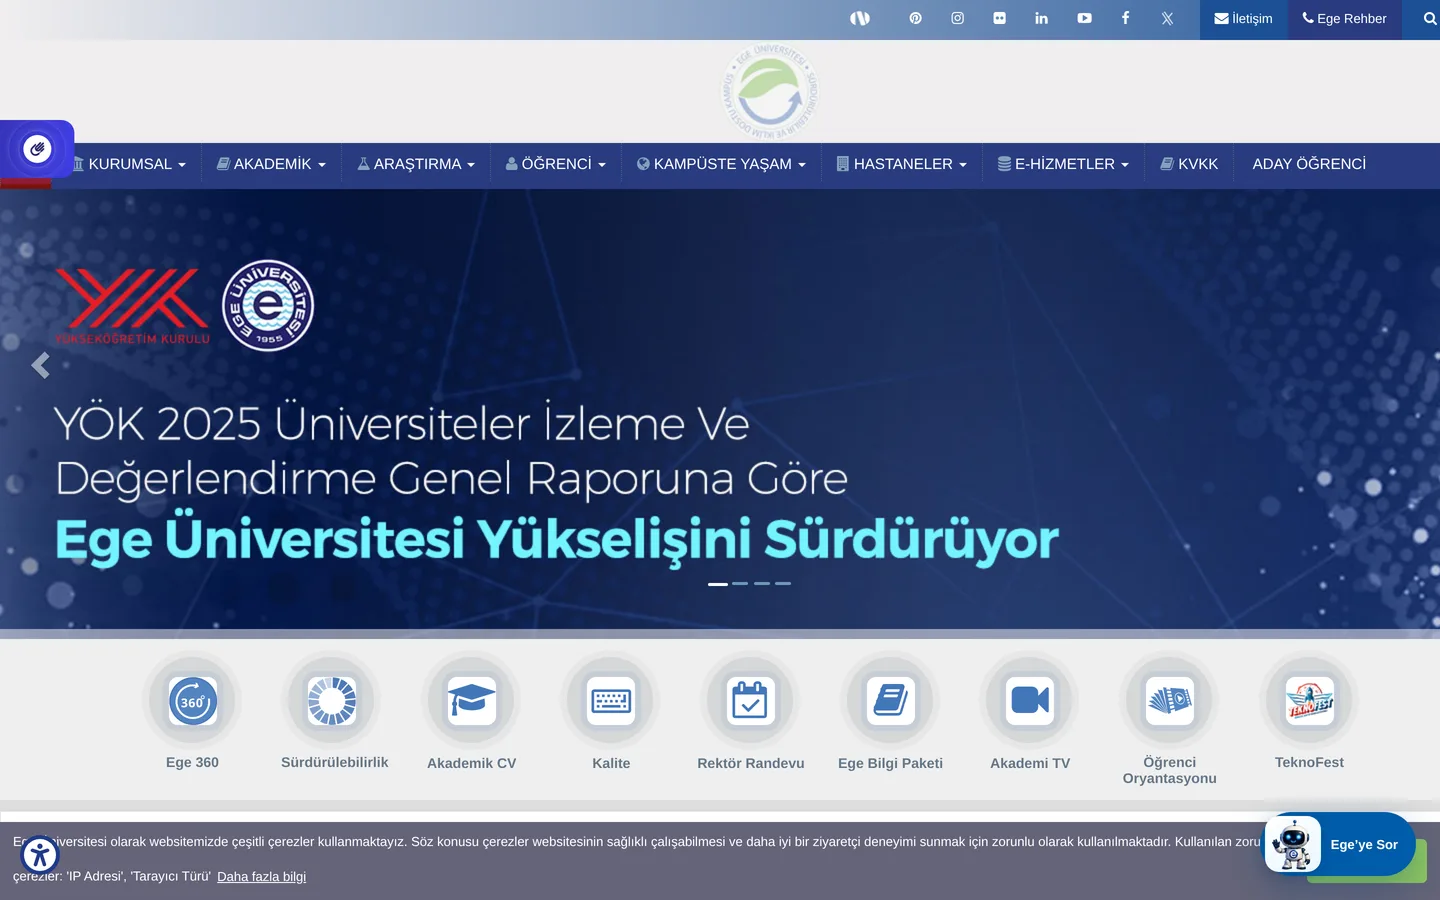Open the Pinterest social icon

pos(915,18)
